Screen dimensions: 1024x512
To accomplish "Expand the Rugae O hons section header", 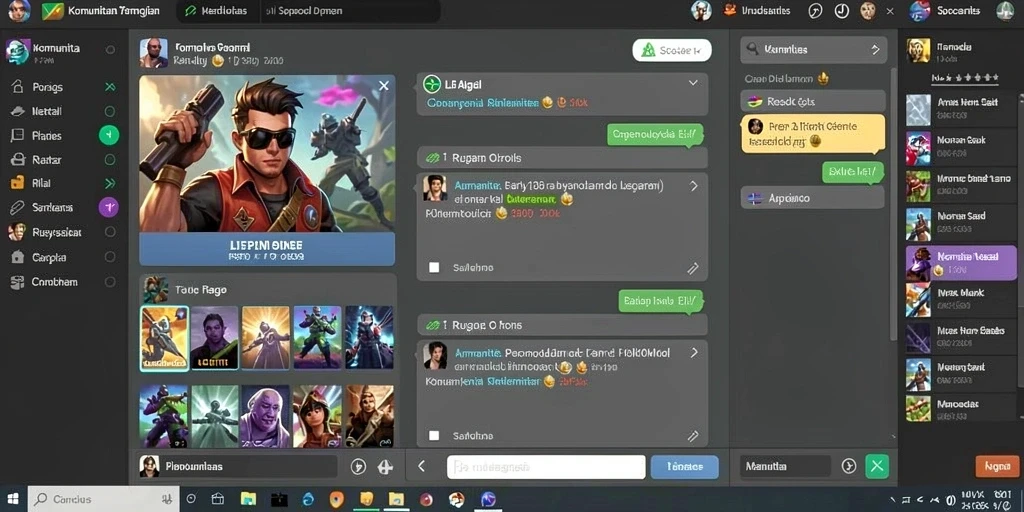I will pos(562,325).
